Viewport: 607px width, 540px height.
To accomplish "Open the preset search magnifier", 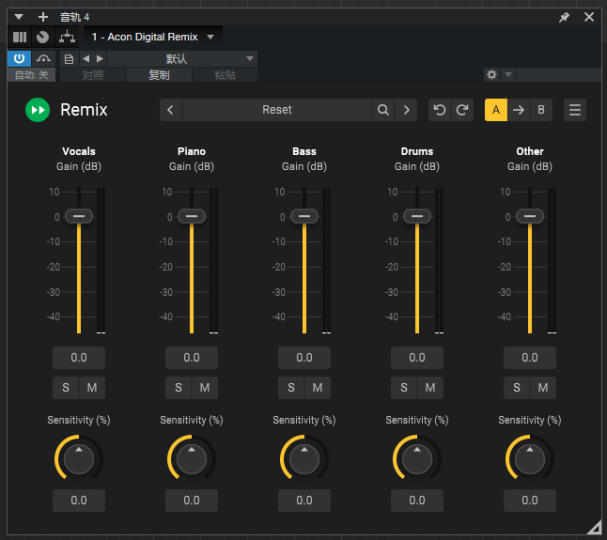I will click(x=383, y=110).
